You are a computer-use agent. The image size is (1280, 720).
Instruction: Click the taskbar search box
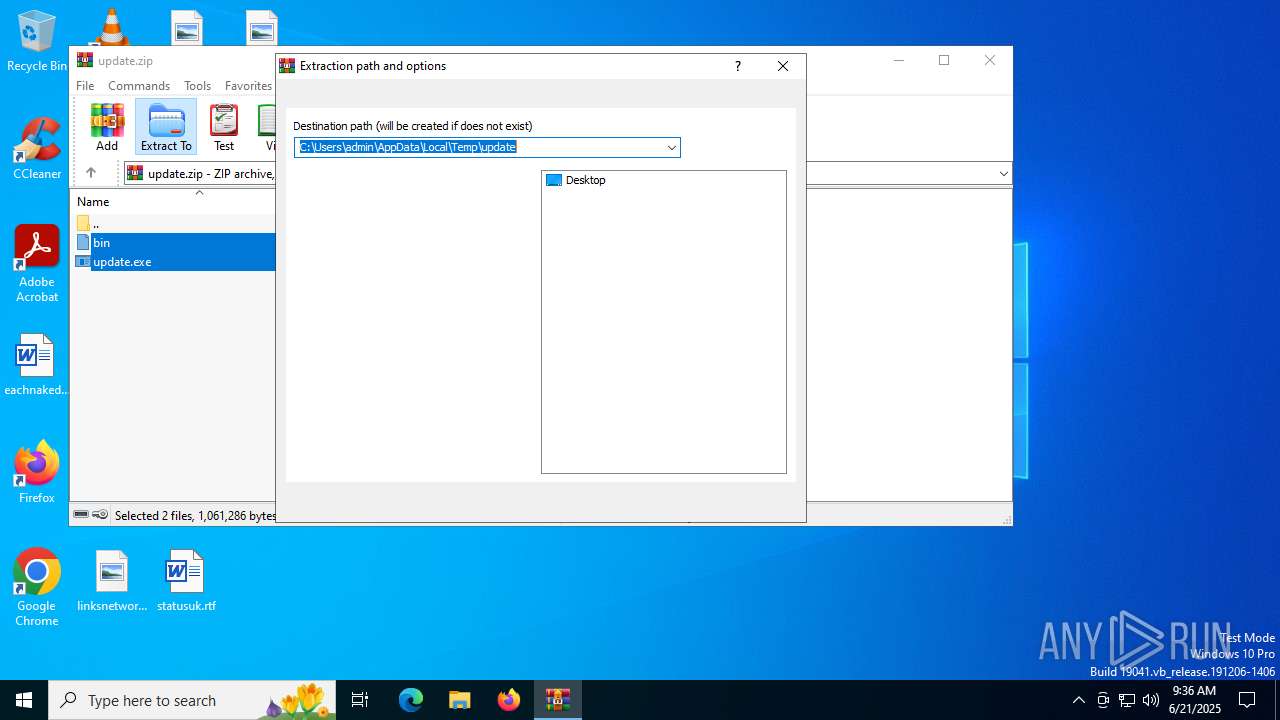(x=192, y=700)
